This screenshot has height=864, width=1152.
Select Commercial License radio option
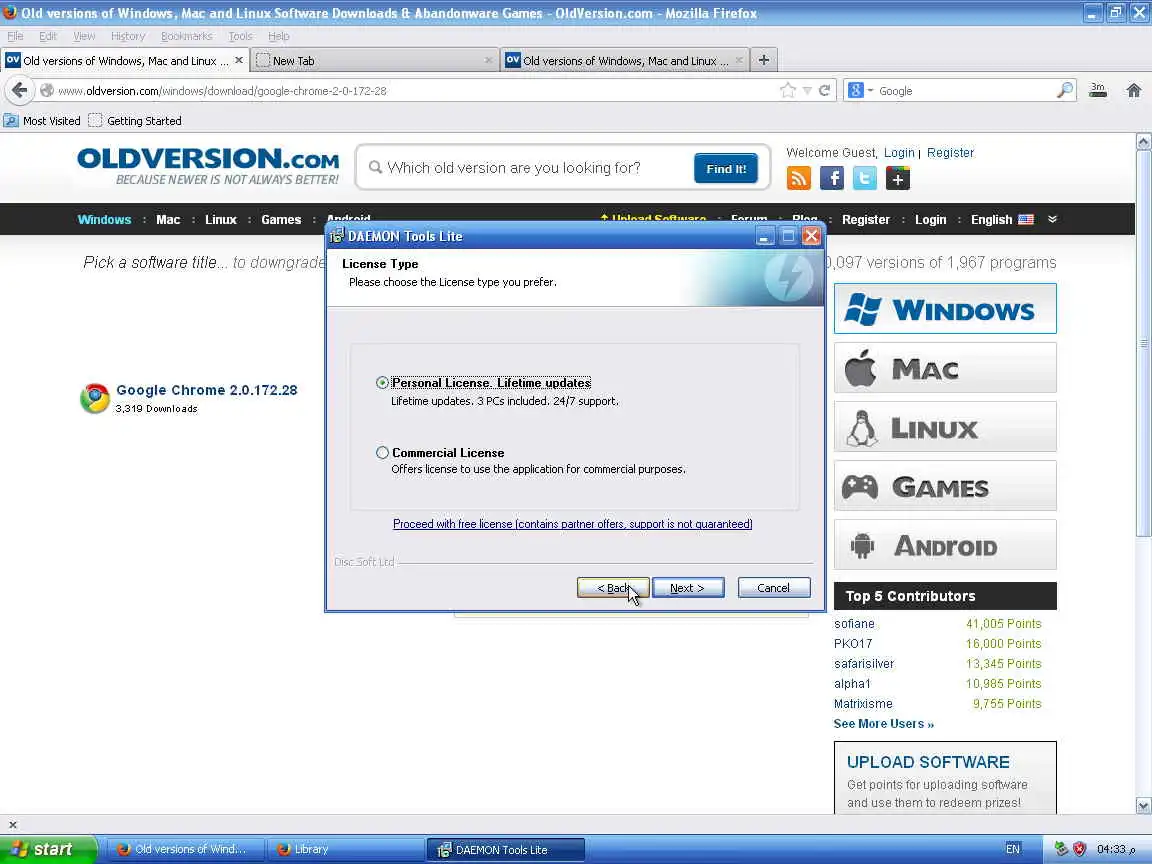(x=382, y=453)
